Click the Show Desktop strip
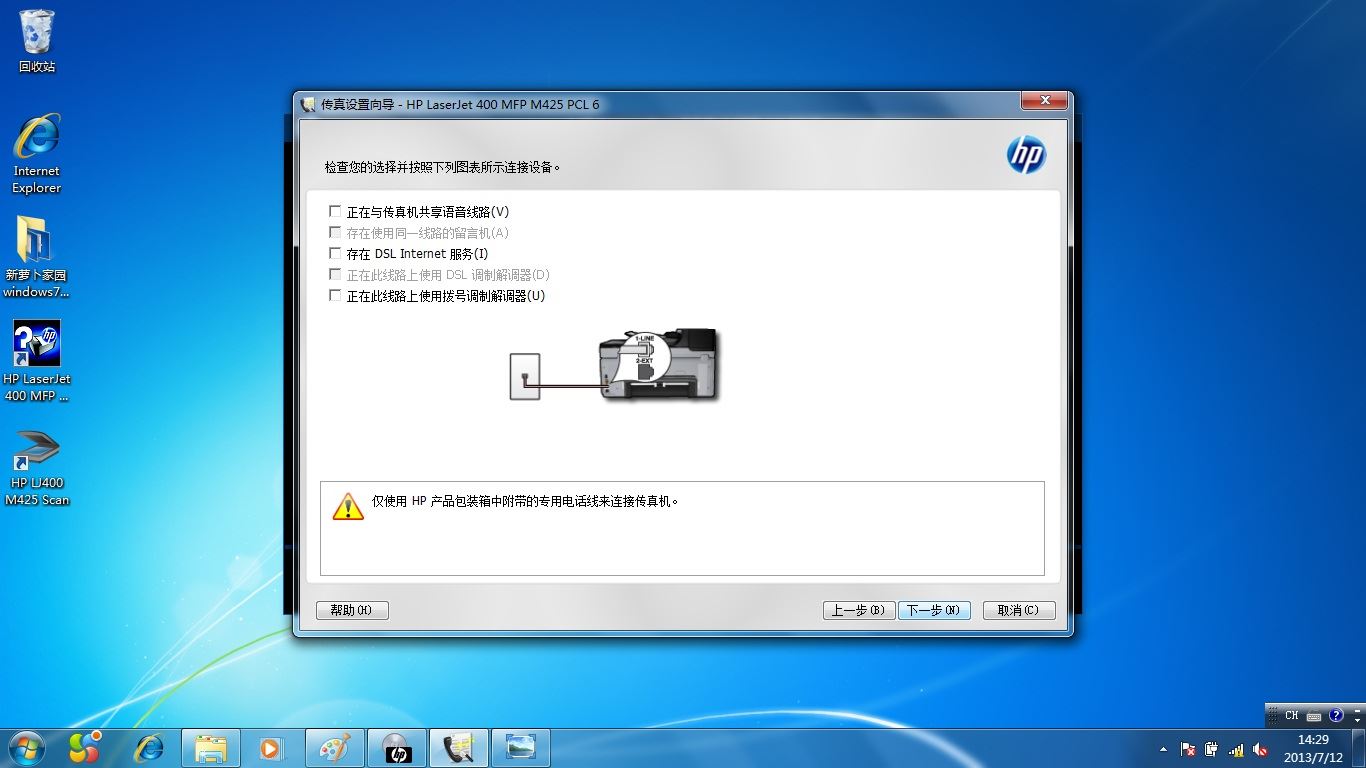 1359,748
